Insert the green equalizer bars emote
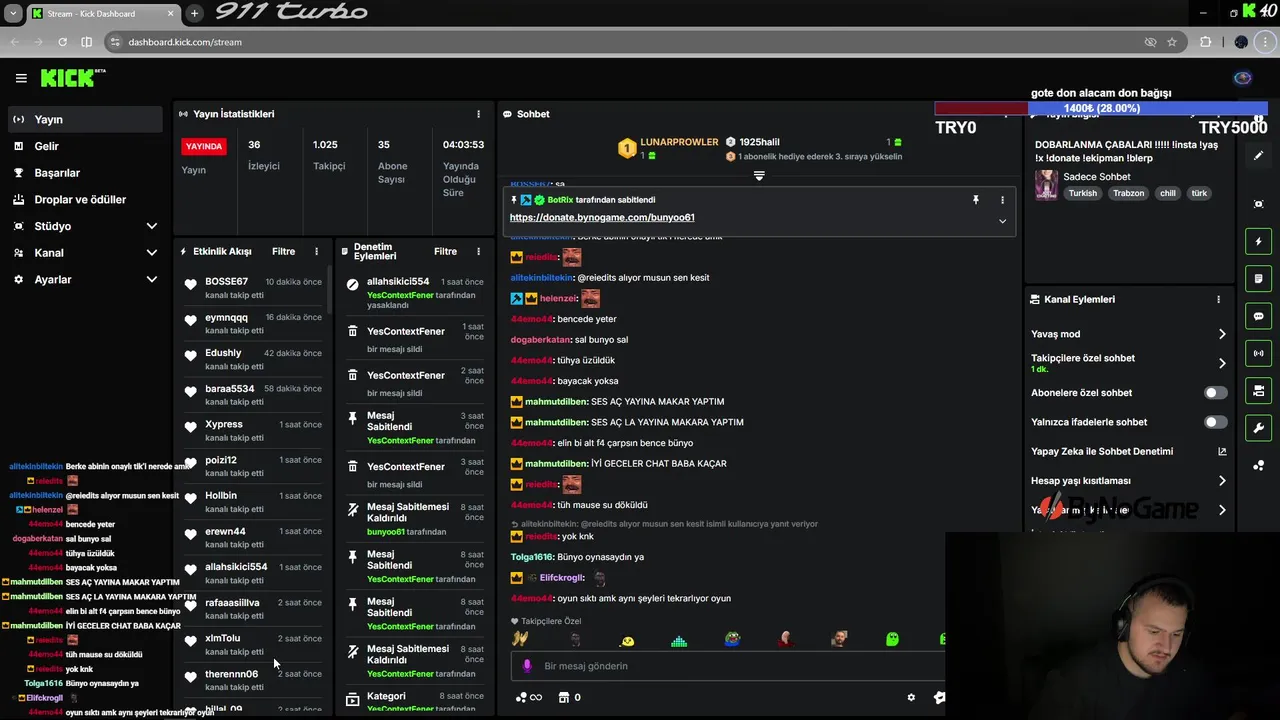Image resolution: width=1280 pixels, height=720 pixels. 679,640
